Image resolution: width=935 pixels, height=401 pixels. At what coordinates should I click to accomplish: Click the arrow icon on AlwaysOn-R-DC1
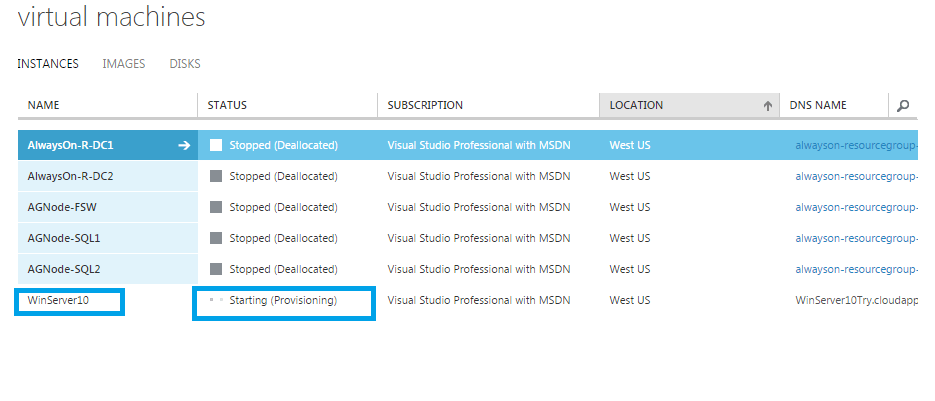[x=184, y=145]
